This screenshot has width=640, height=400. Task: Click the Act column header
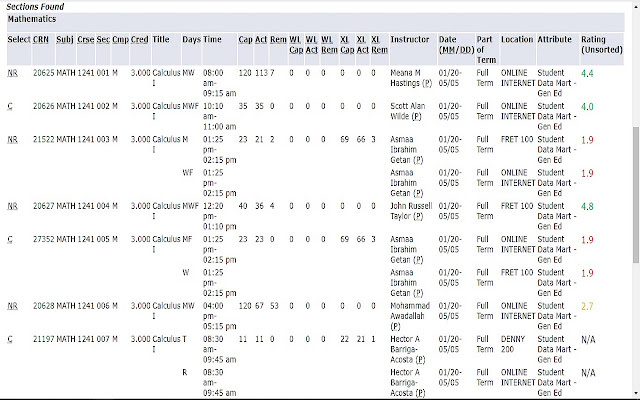coord(261,40)
